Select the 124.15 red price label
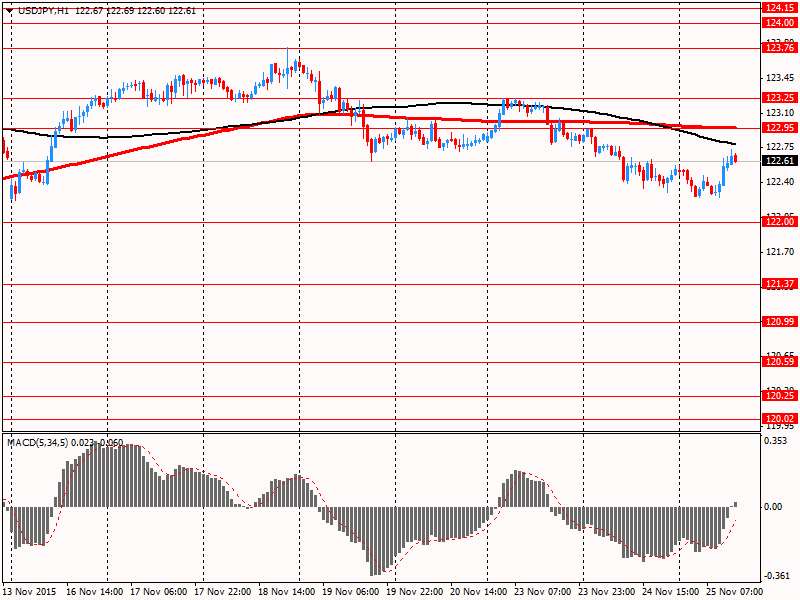Viewport: 800px width, 600px height. point(779,7)
